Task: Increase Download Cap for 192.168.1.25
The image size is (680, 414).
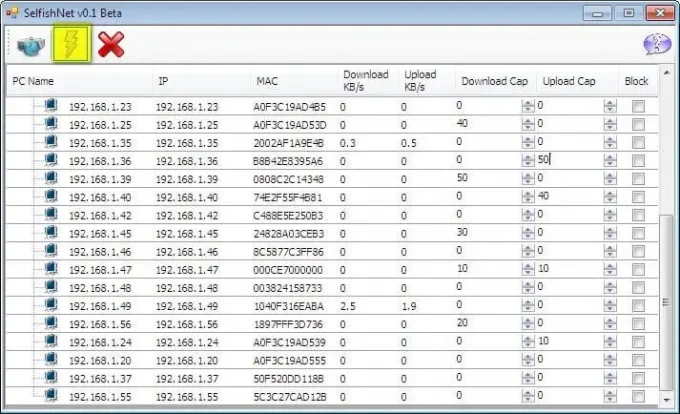Action: pyautogui.click(x=527, y=120)
